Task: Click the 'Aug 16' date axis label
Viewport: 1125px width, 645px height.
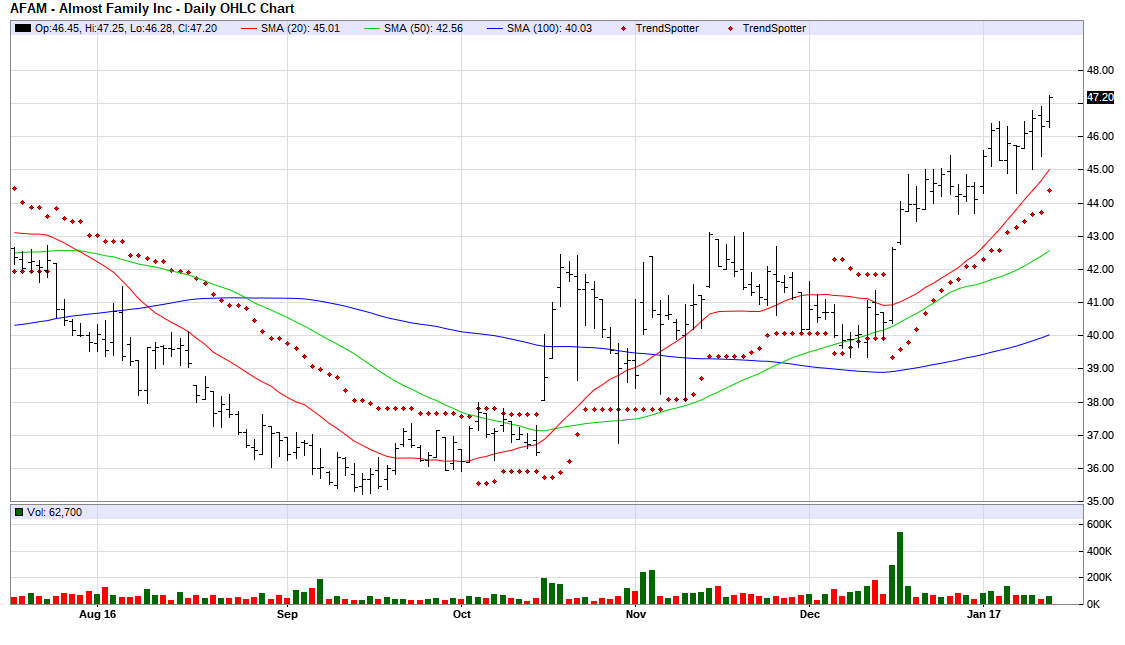Action: click(x=98, y=614)
